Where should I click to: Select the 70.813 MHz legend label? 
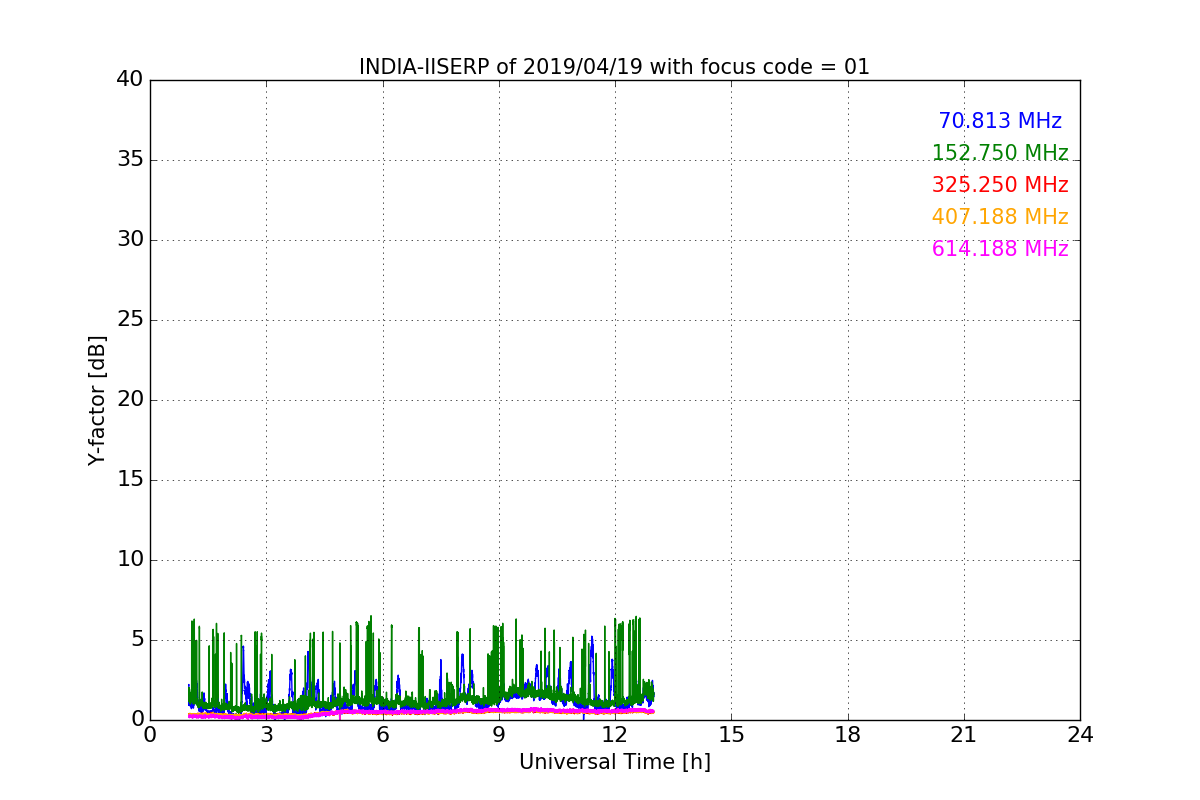click(1000, 121)
